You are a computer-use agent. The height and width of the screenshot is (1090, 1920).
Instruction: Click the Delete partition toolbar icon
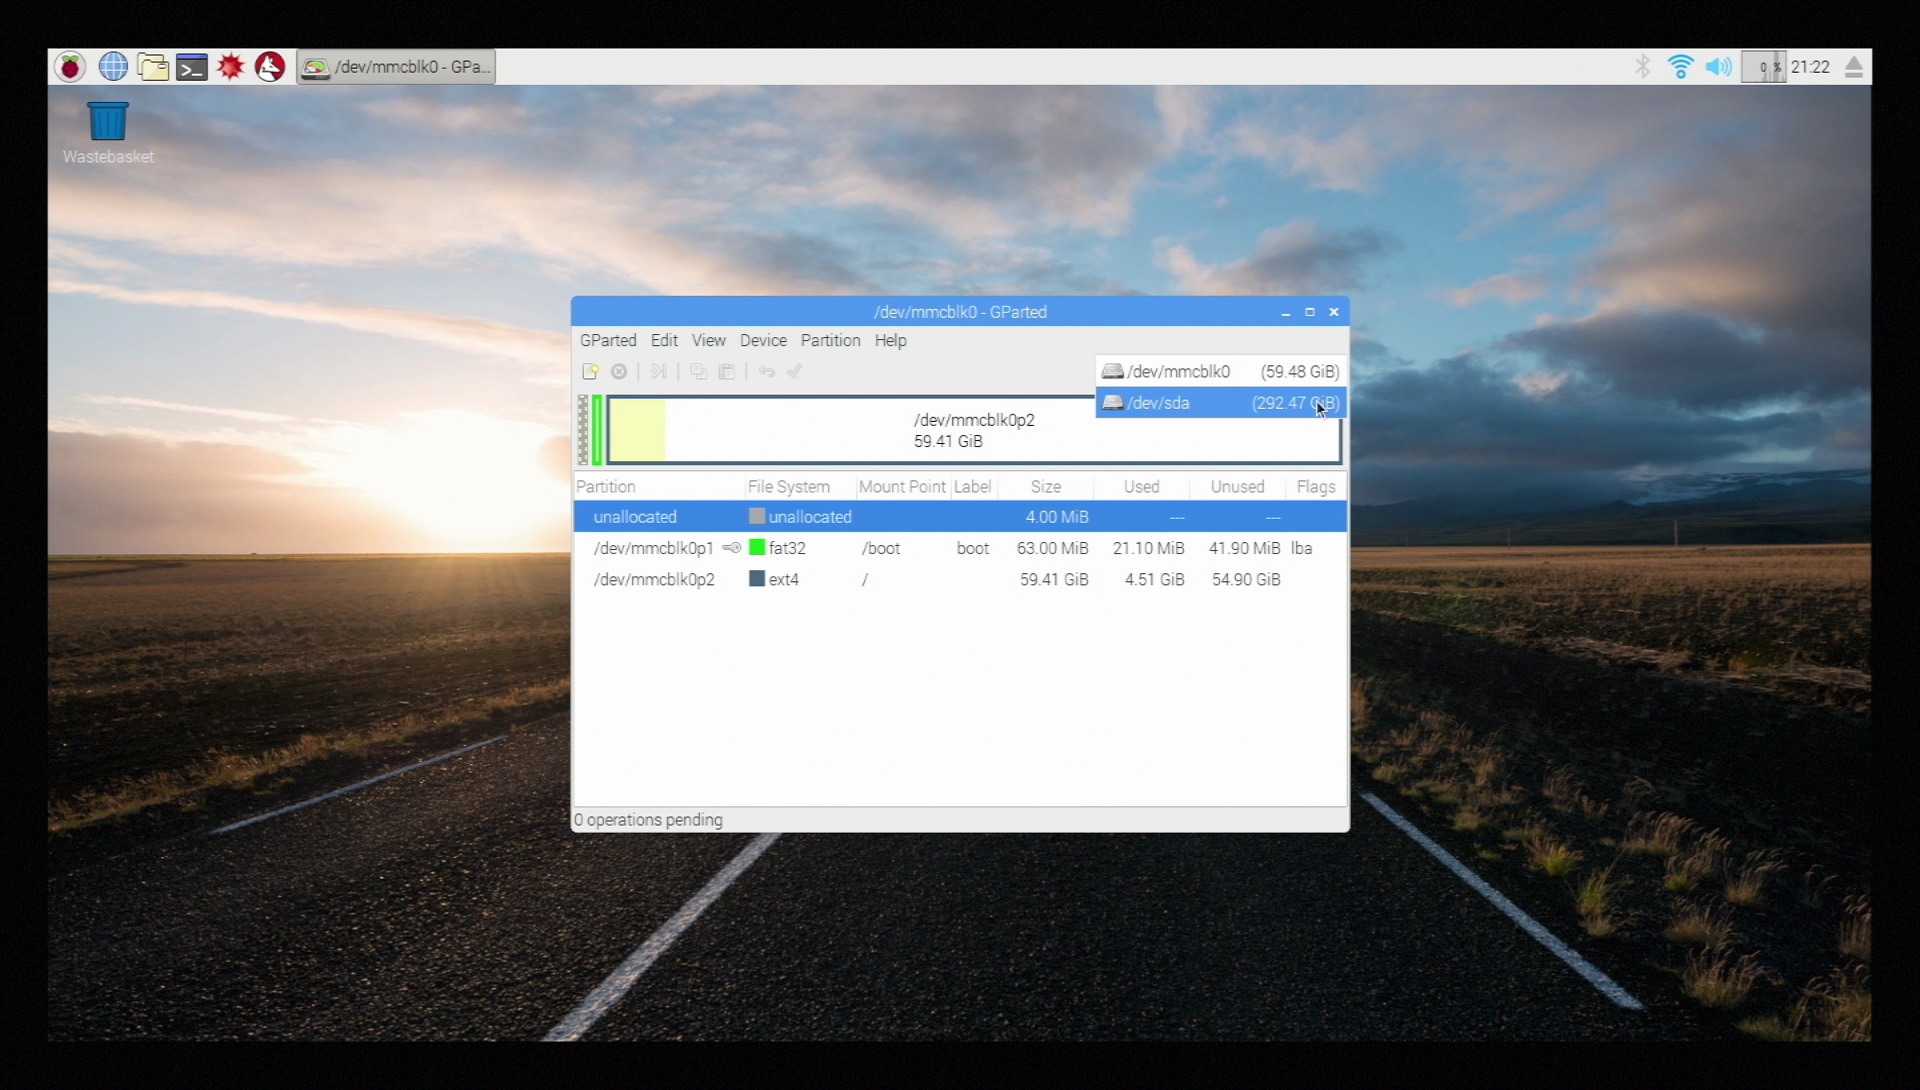pyautogui.click(x=619, y=372)
